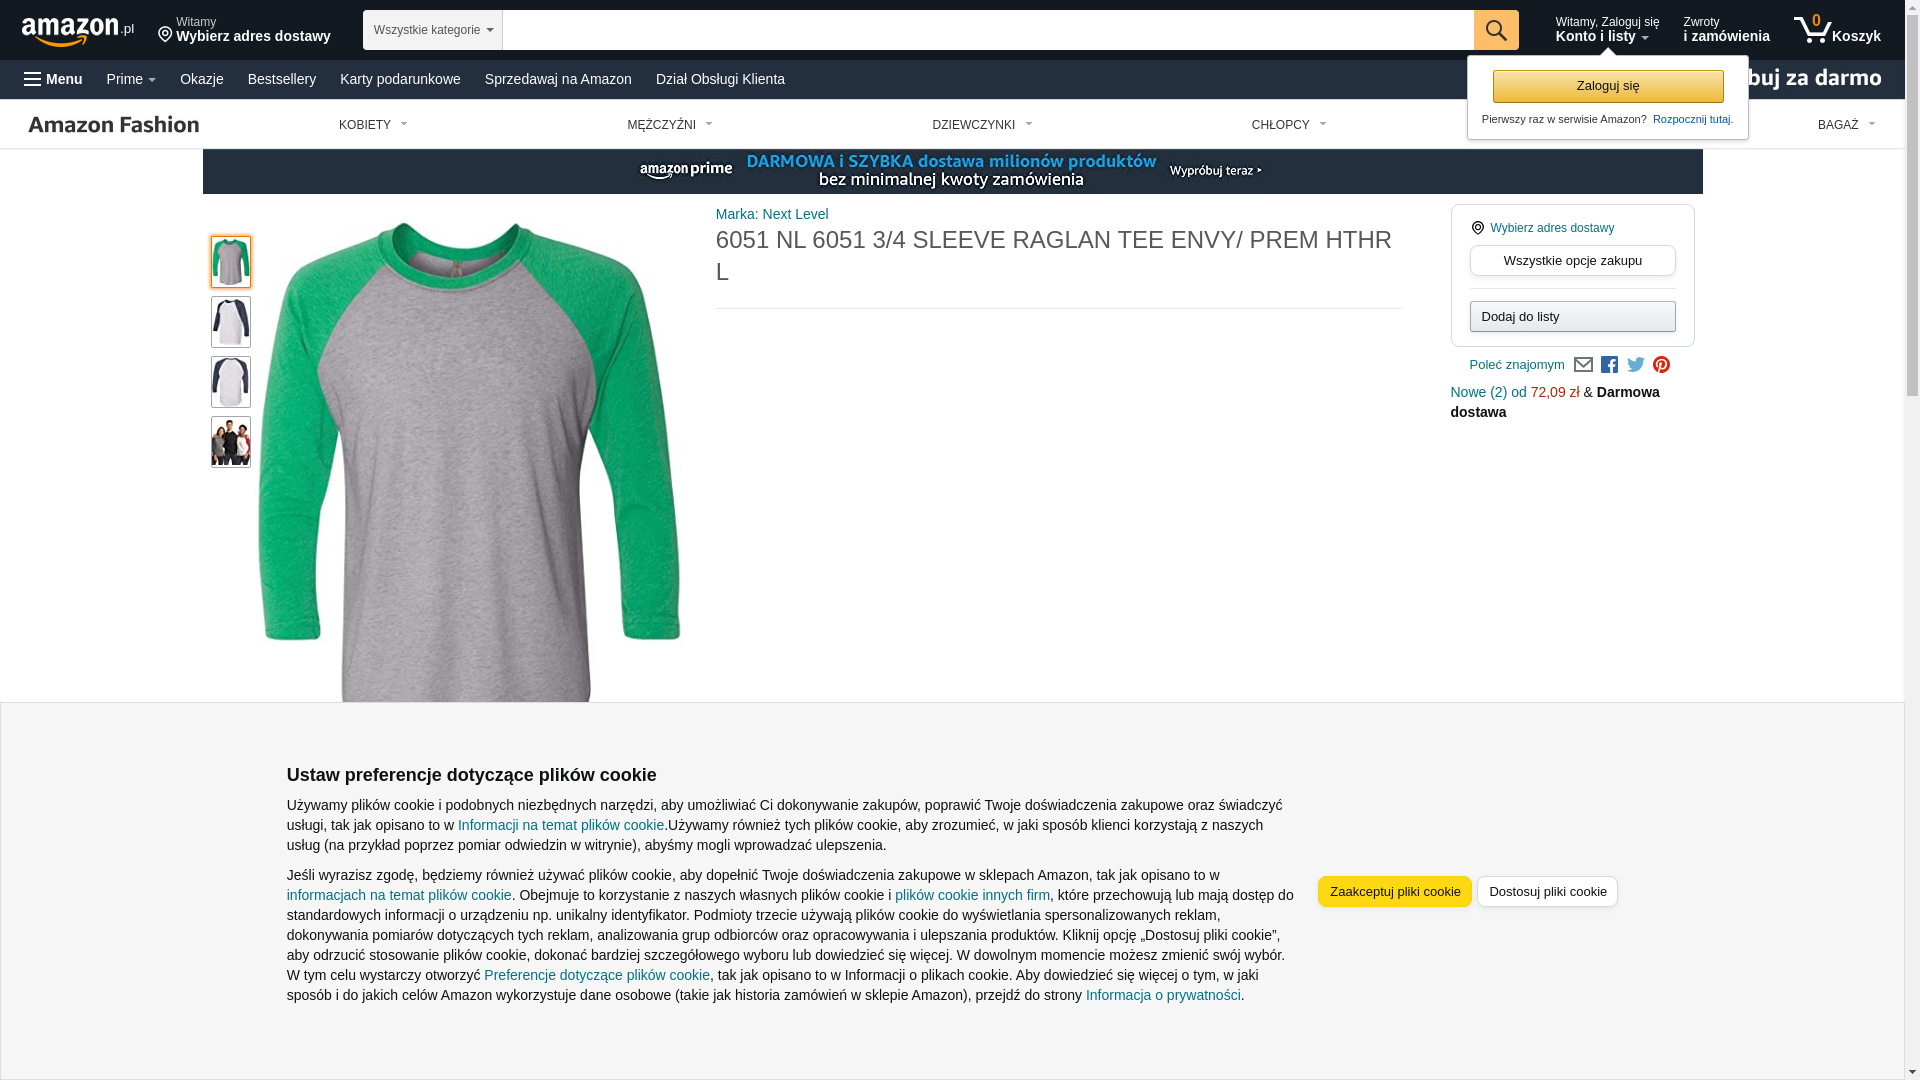The width and height of the screenshot is (1920, 1080).
Task: Select the thumbnail showing three models
Action: click(x=231, y=442)
